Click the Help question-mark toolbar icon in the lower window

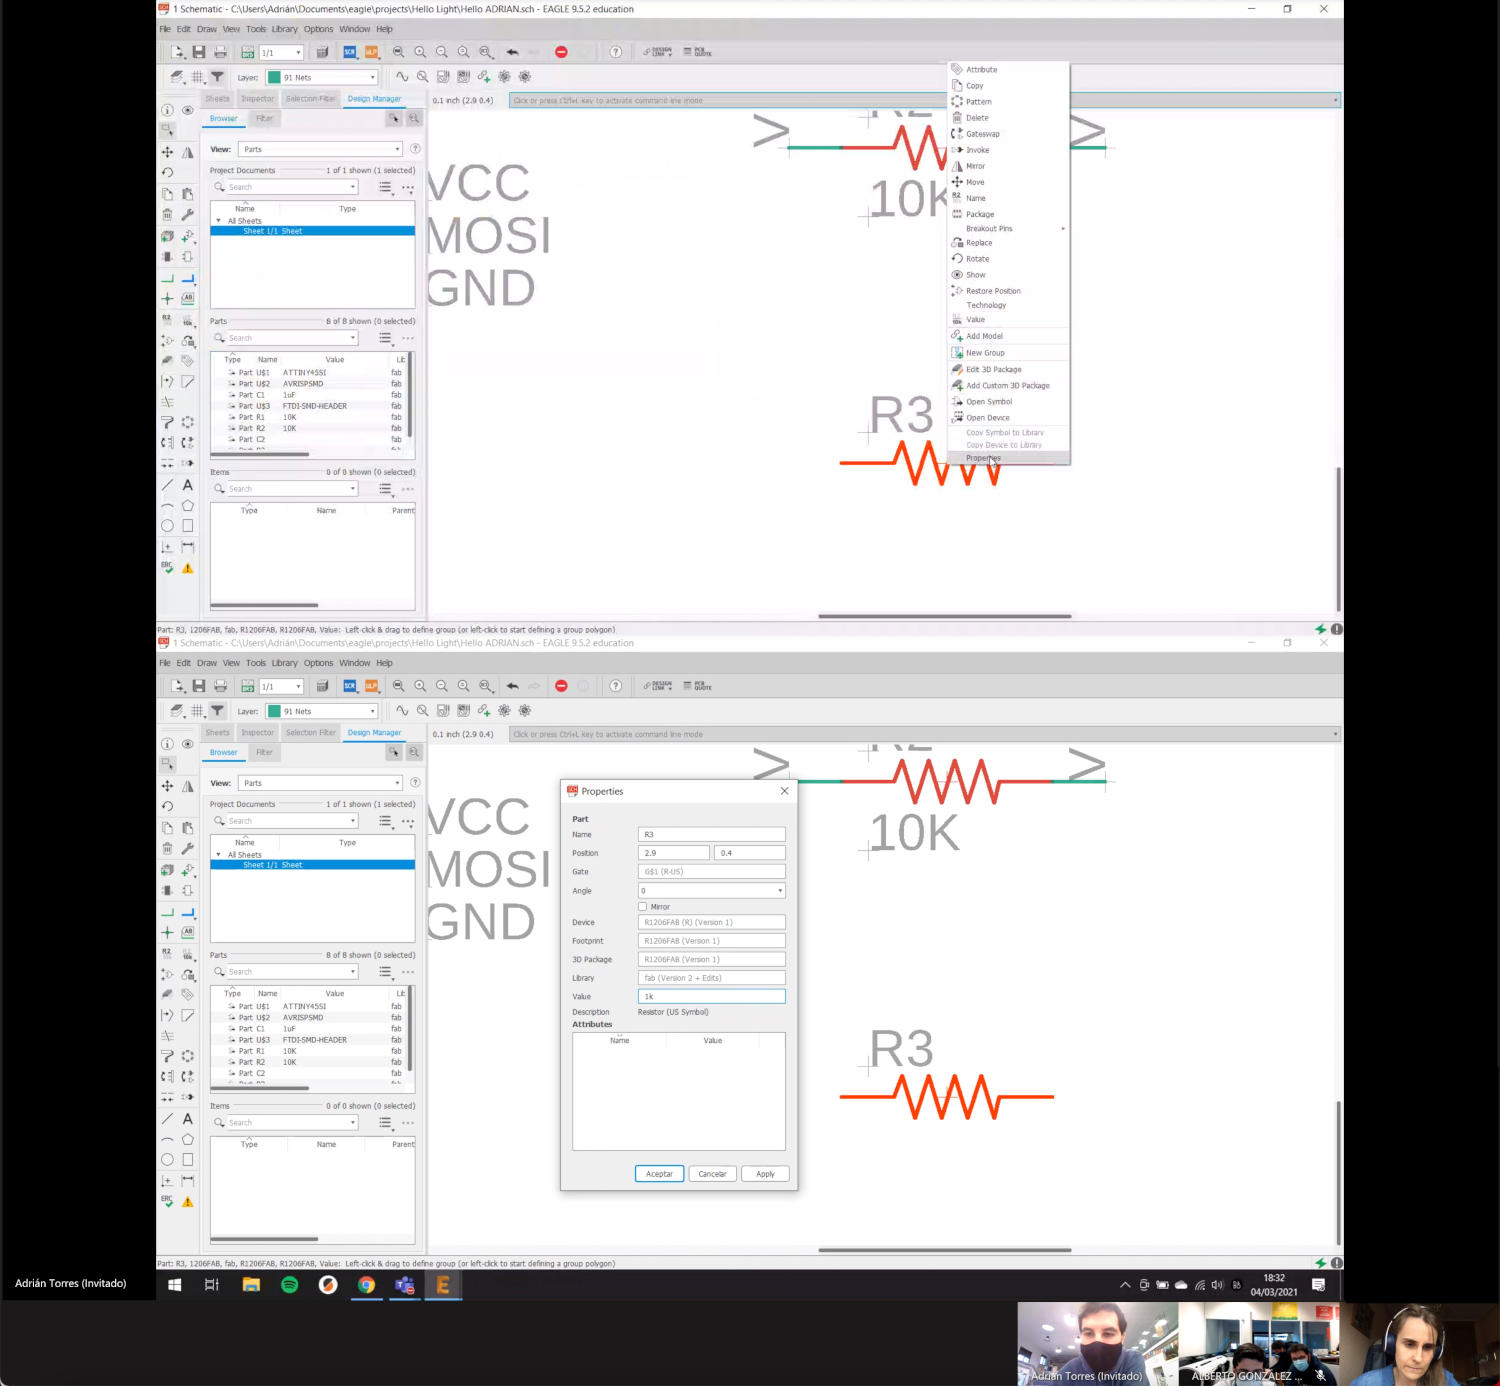click(x=616, y=686)
